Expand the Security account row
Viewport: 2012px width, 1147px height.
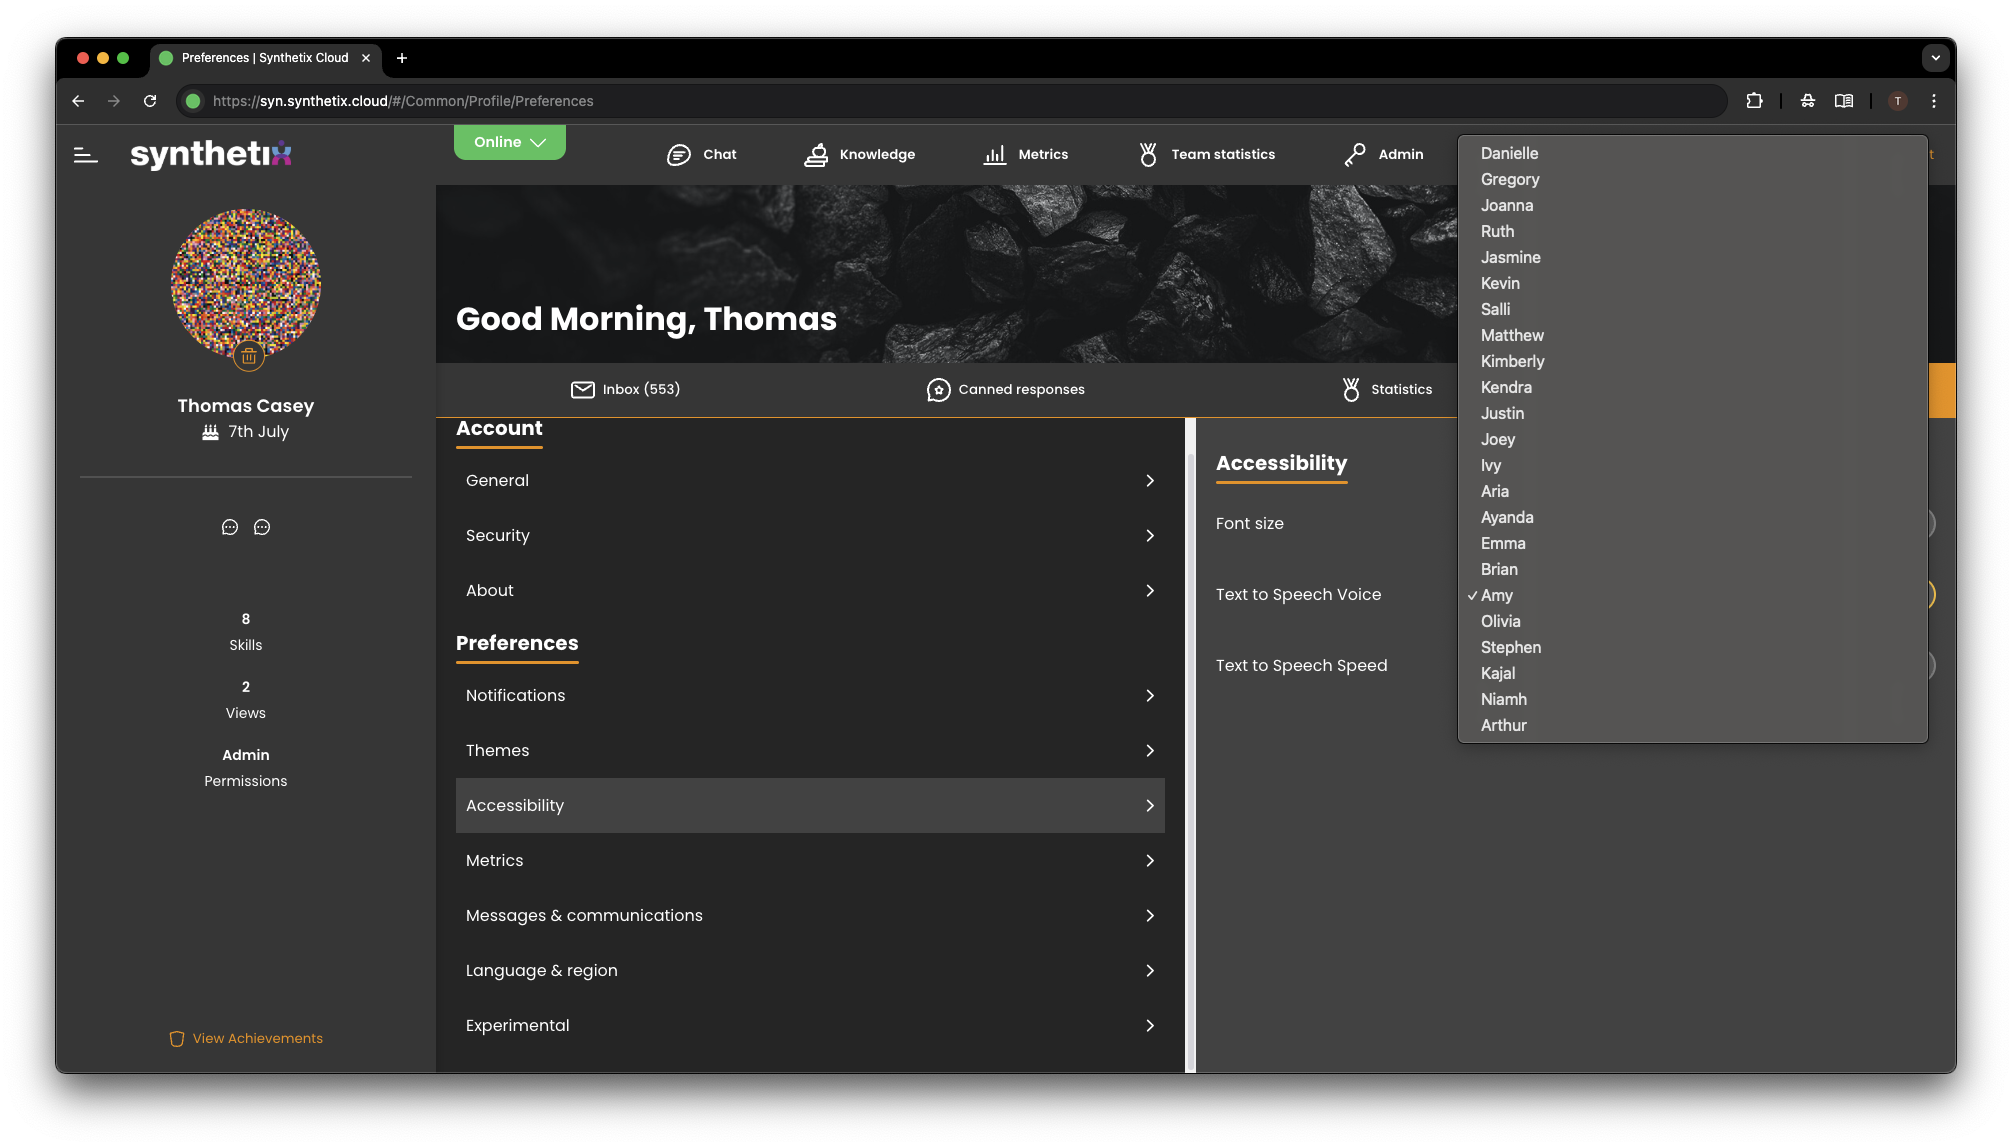pyautogui.click(x=810, y=535)
